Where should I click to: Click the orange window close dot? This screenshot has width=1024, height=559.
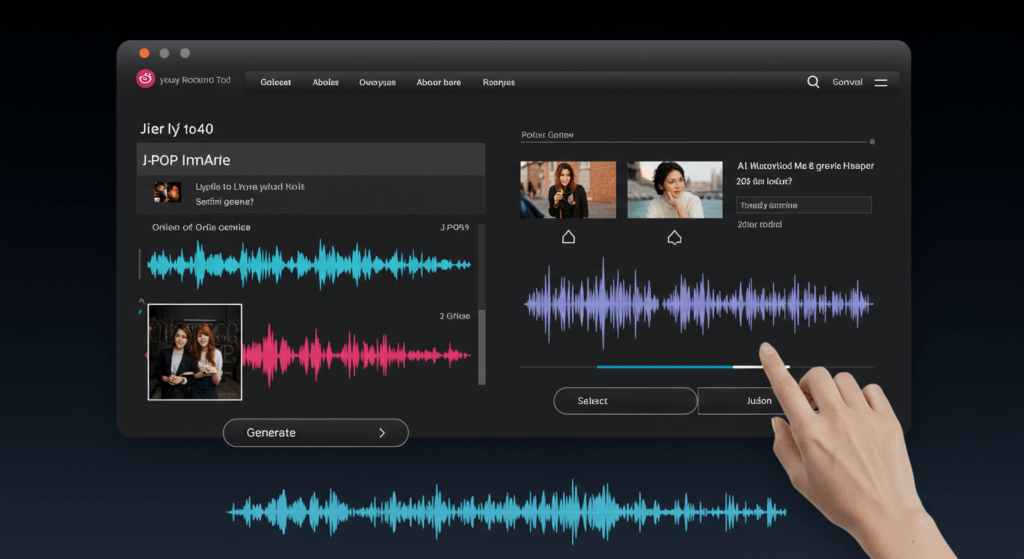[x=144, y=53]
